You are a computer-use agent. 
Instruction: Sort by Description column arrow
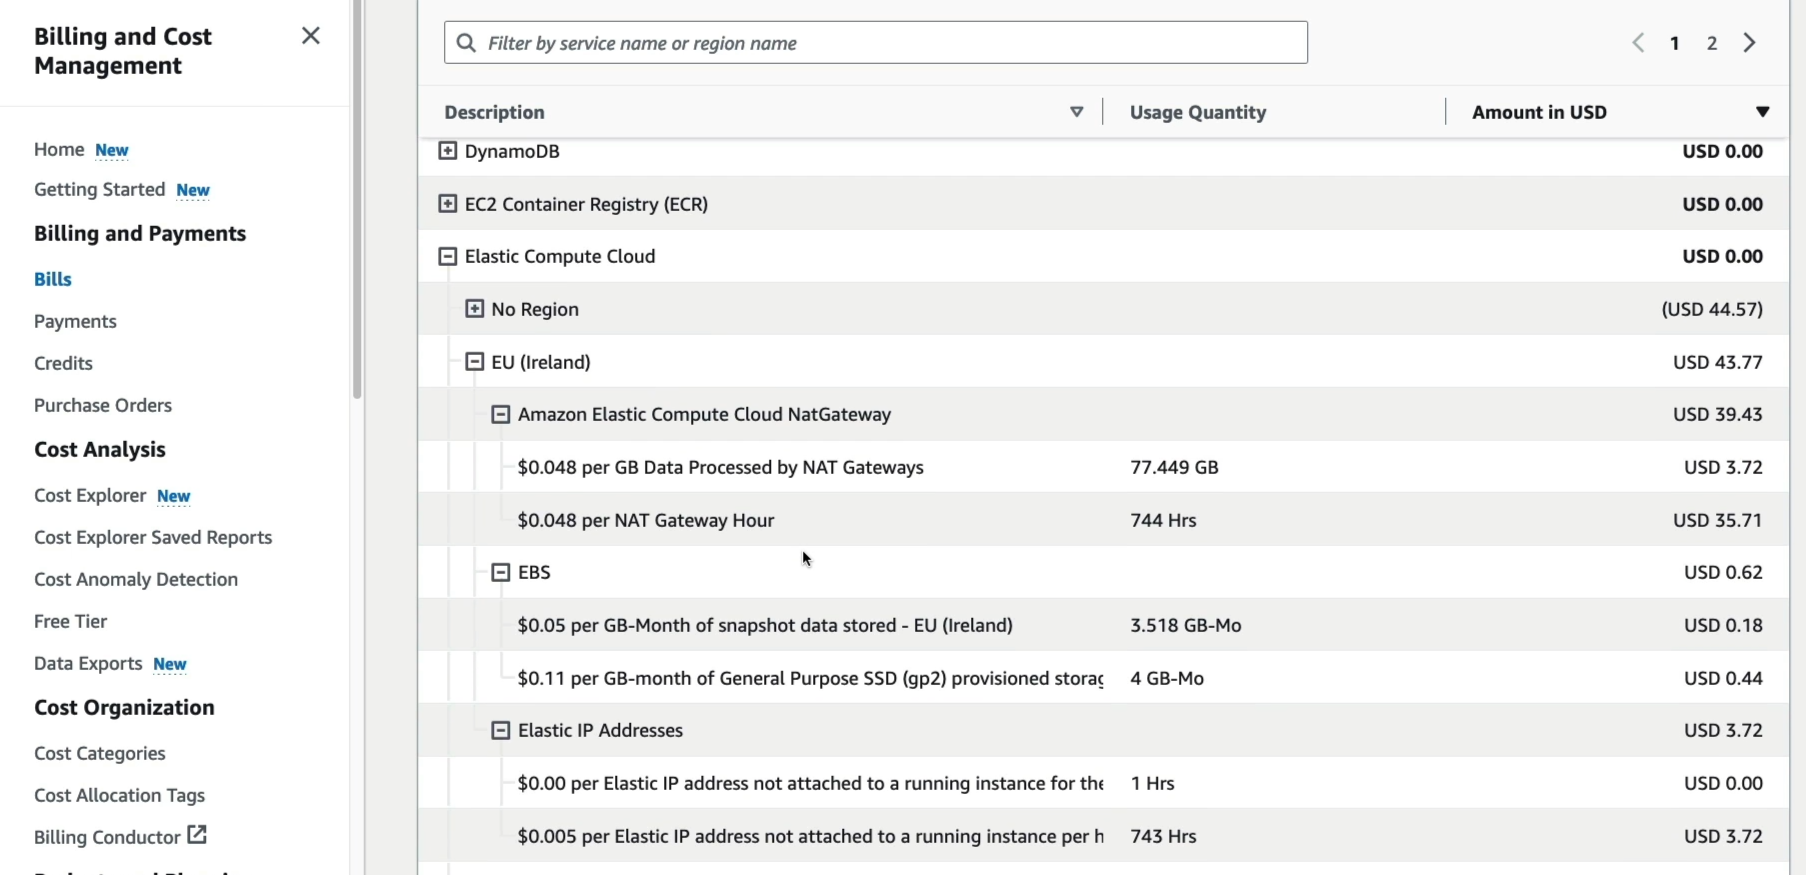pyautogui.click(x=1077, y=112)
